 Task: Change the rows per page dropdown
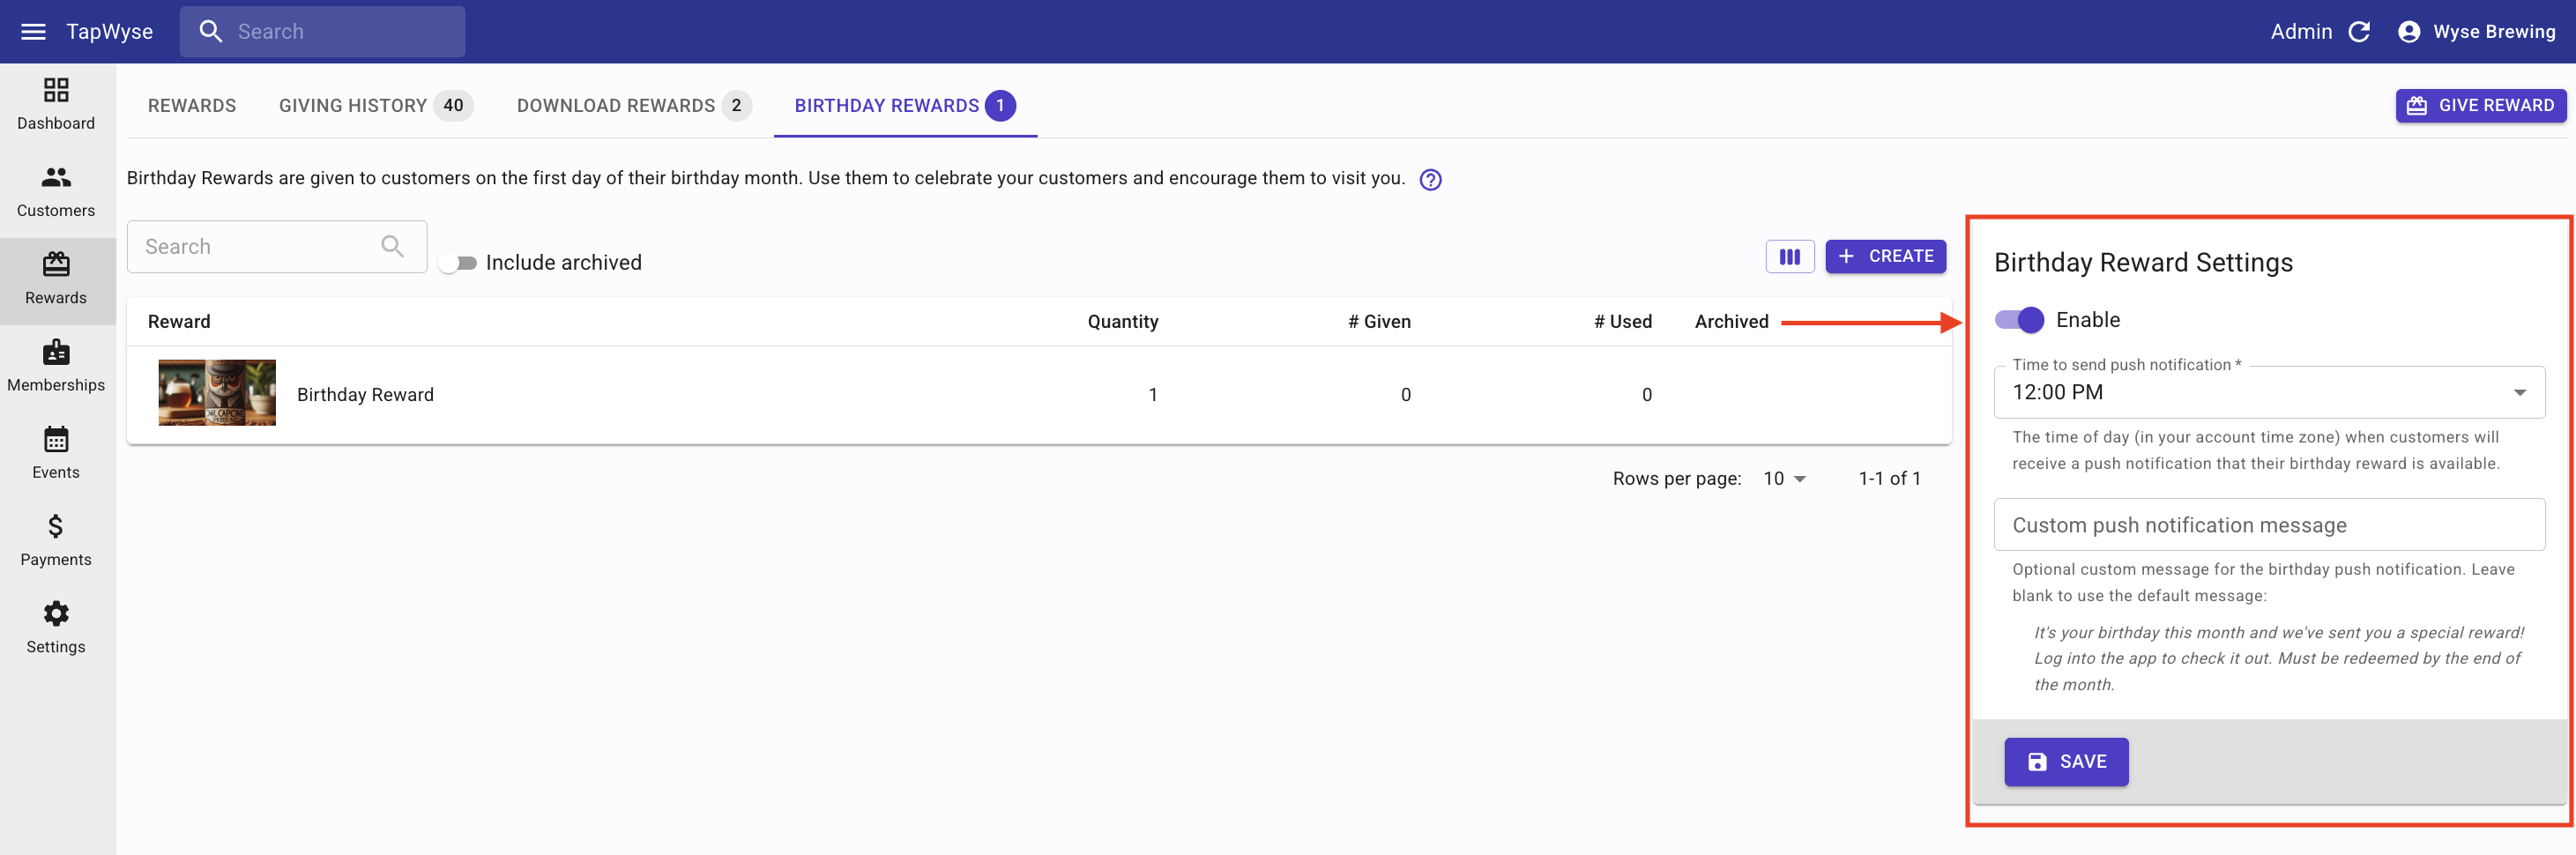(x=1785, y=479)
